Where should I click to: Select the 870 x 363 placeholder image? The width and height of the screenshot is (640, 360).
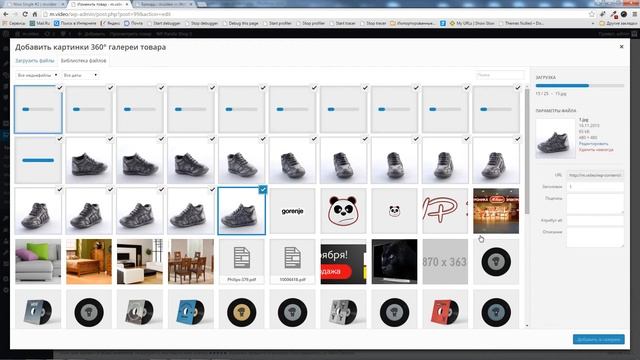[445, 262]
